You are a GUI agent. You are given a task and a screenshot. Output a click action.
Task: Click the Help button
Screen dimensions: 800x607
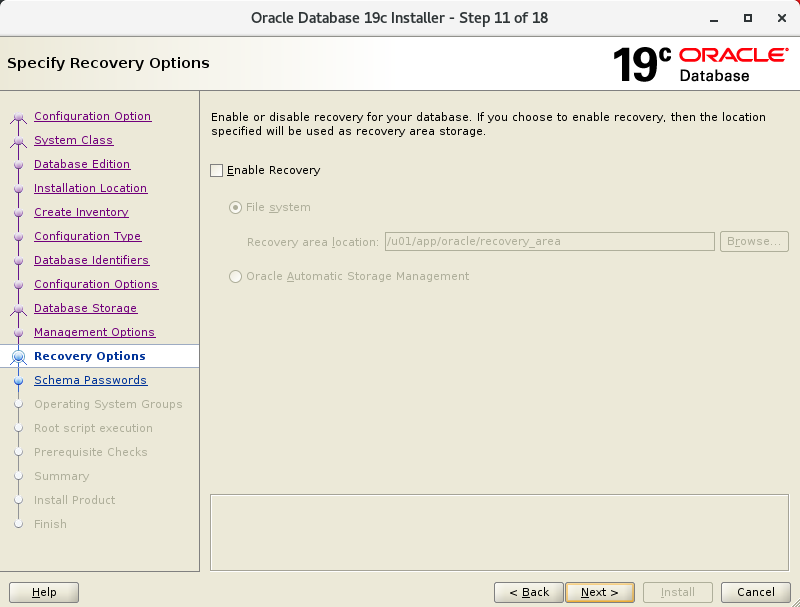click(44, 592)
